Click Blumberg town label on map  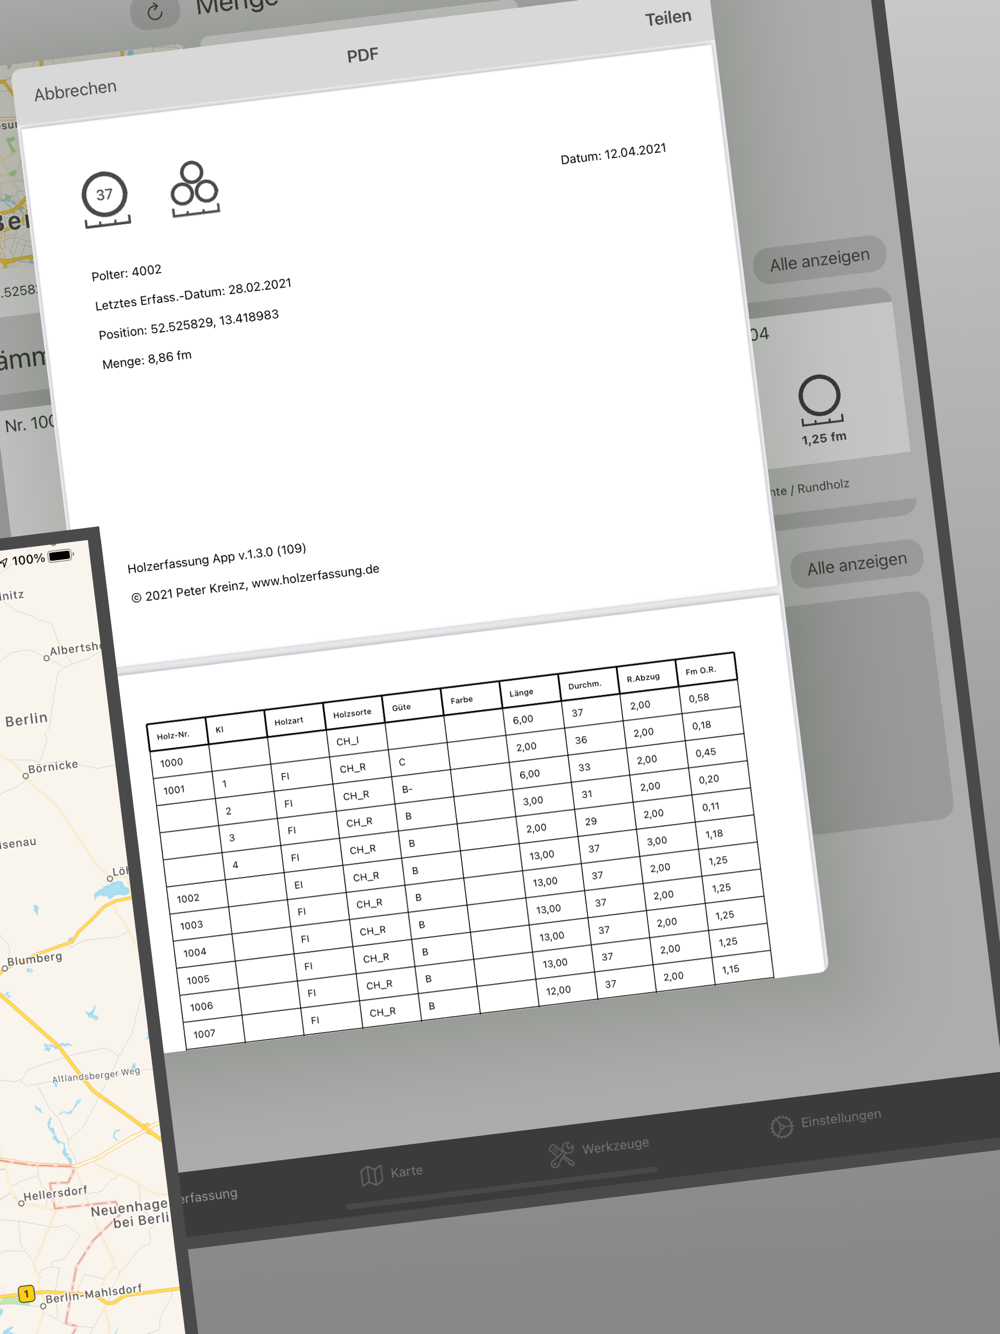click(34, 959)
